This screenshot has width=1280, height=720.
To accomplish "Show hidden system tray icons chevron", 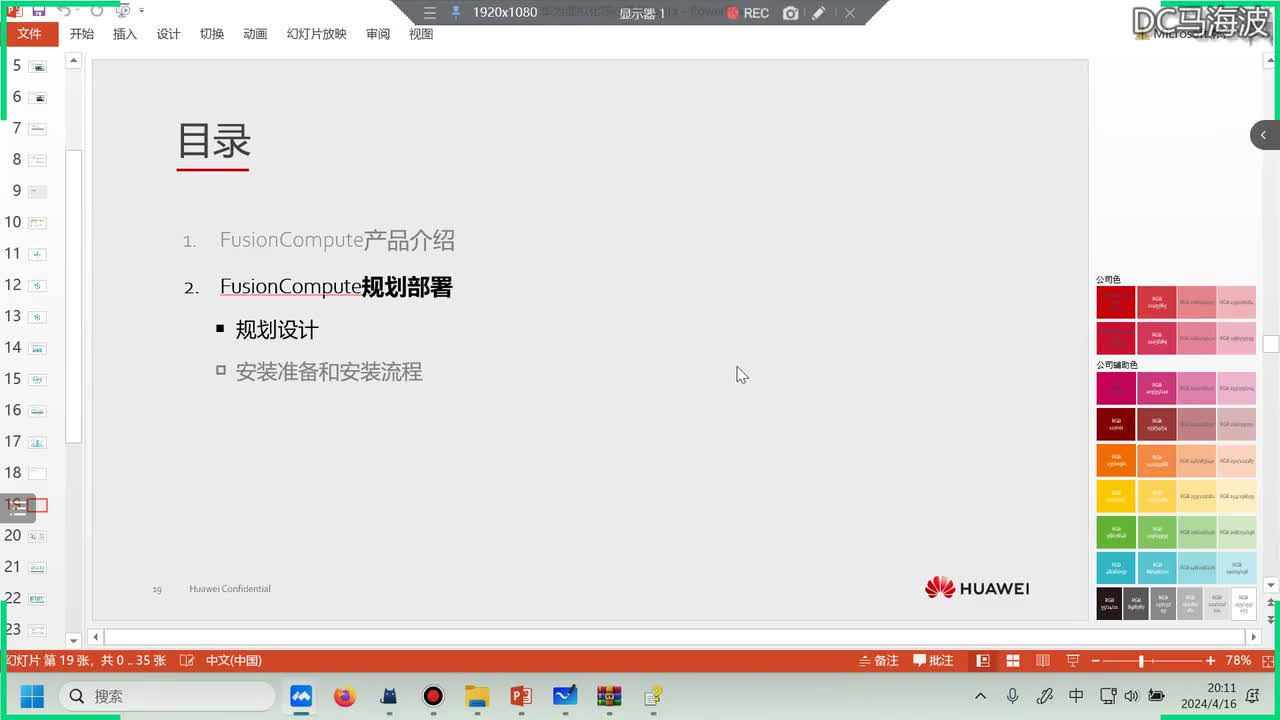I will pos(981,696).
